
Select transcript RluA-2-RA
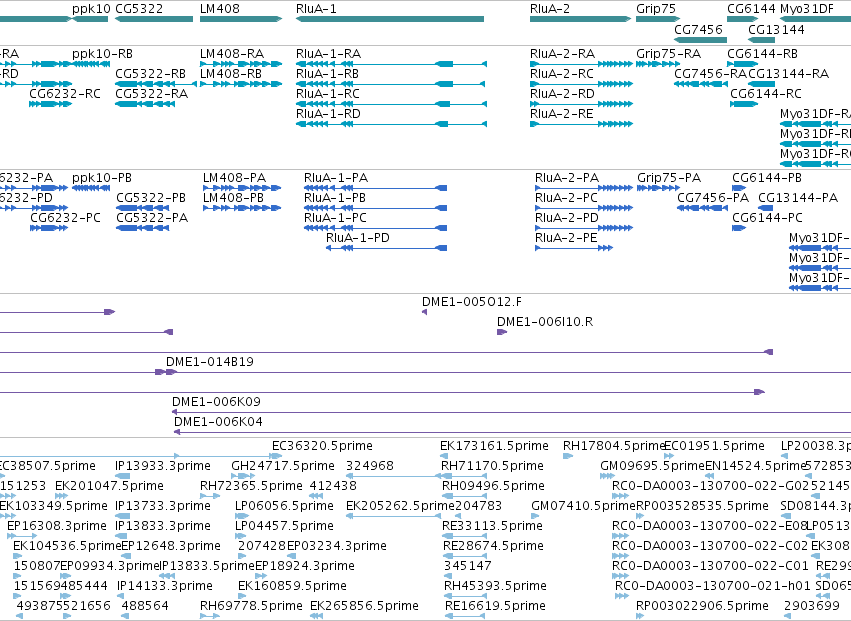coord(562,54)
